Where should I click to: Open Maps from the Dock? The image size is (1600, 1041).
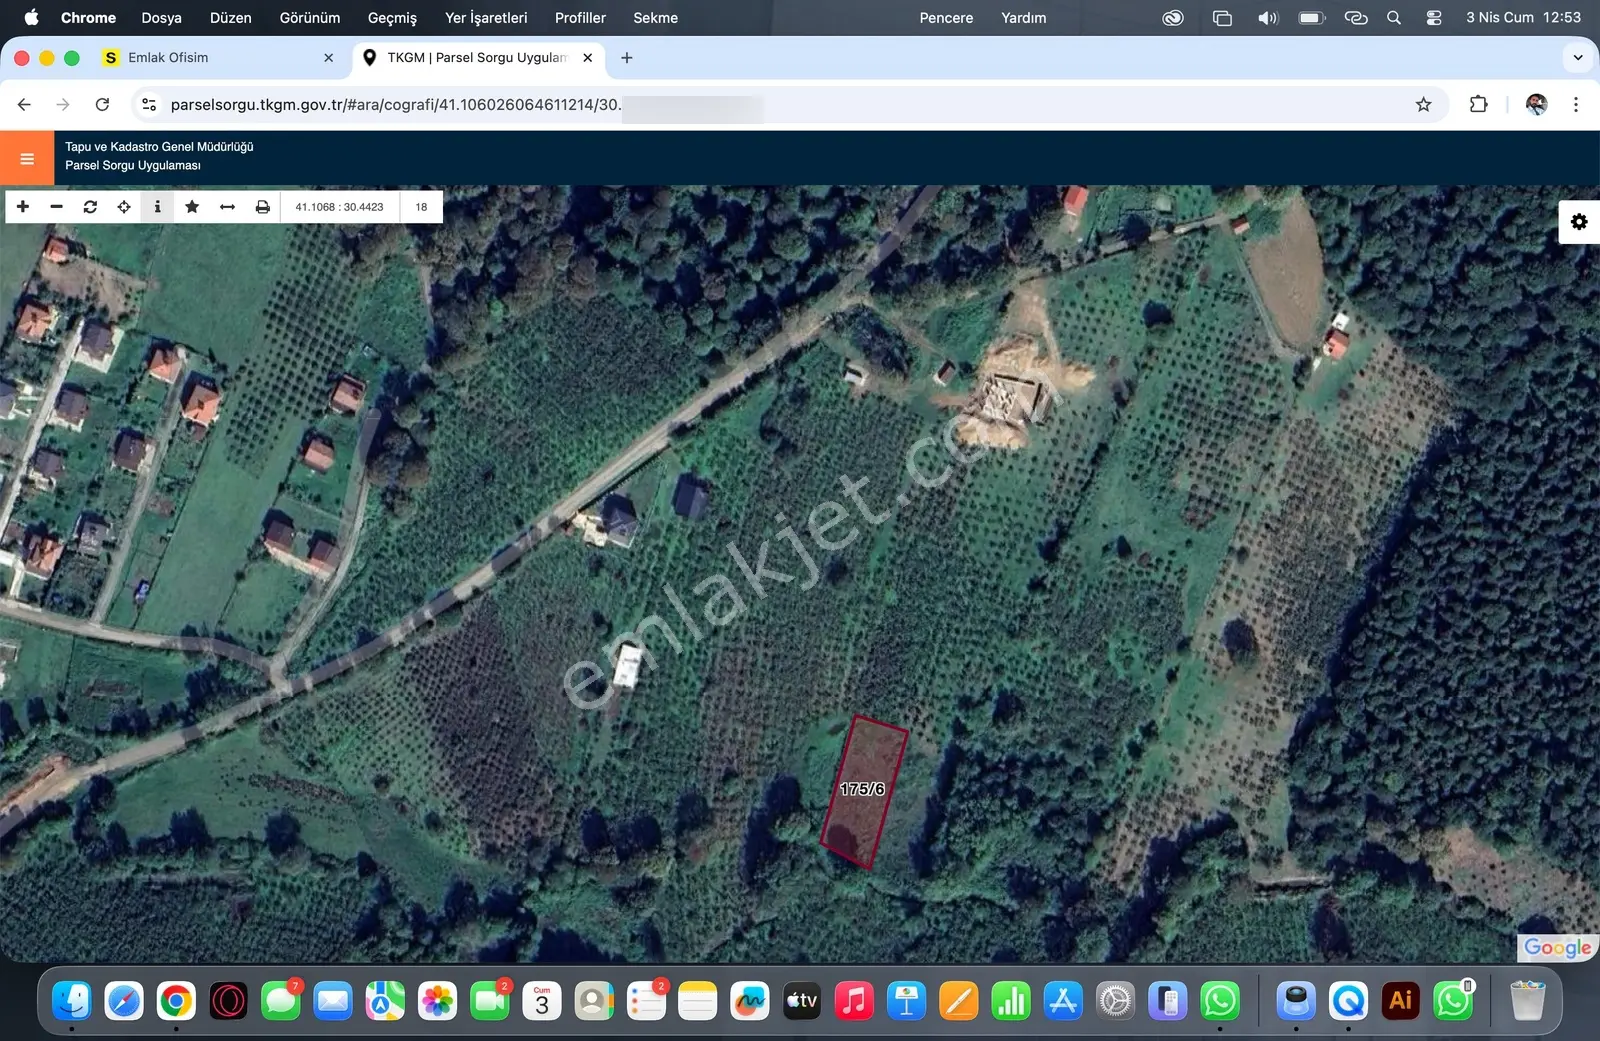pyautogui.click(x=385, y=1000)
